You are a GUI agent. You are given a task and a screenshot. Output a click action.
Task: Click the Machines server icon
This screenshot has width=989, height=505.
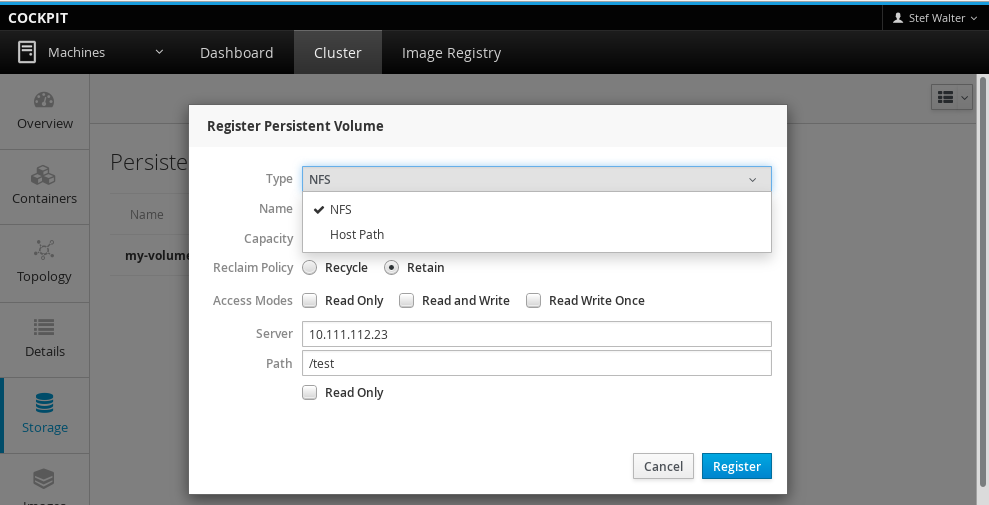pos(27,53)
